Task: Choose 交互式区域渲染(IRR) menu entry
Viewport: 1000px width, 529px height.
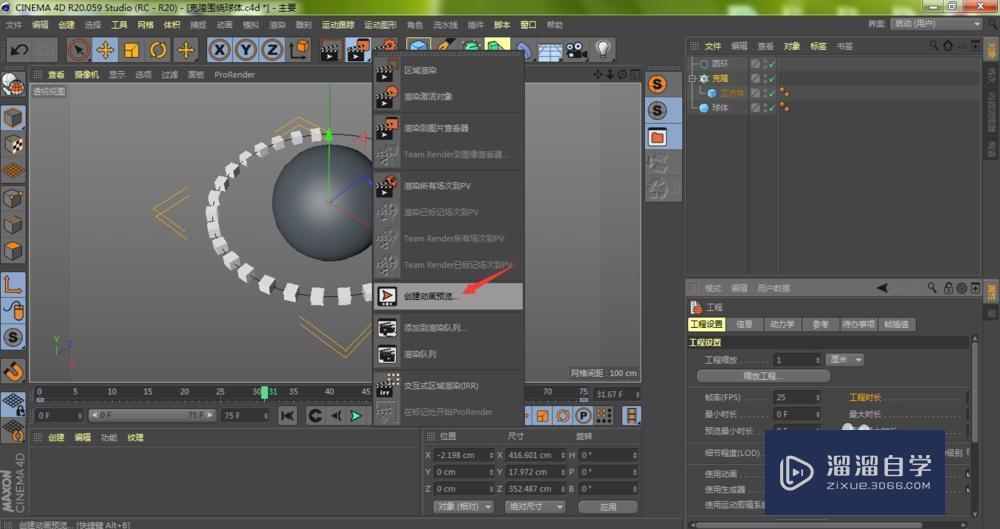Action: pos(448,386)
